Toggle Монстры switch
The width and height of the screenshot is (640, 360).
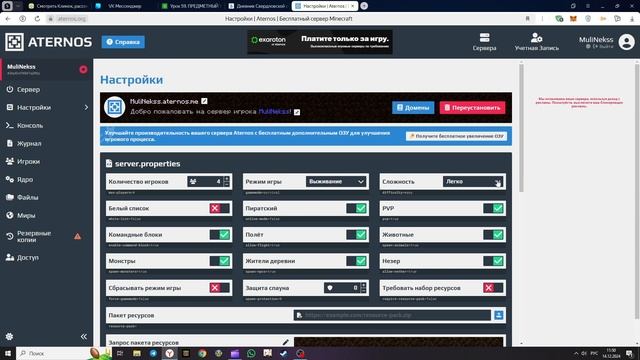(x=220, y=261)
